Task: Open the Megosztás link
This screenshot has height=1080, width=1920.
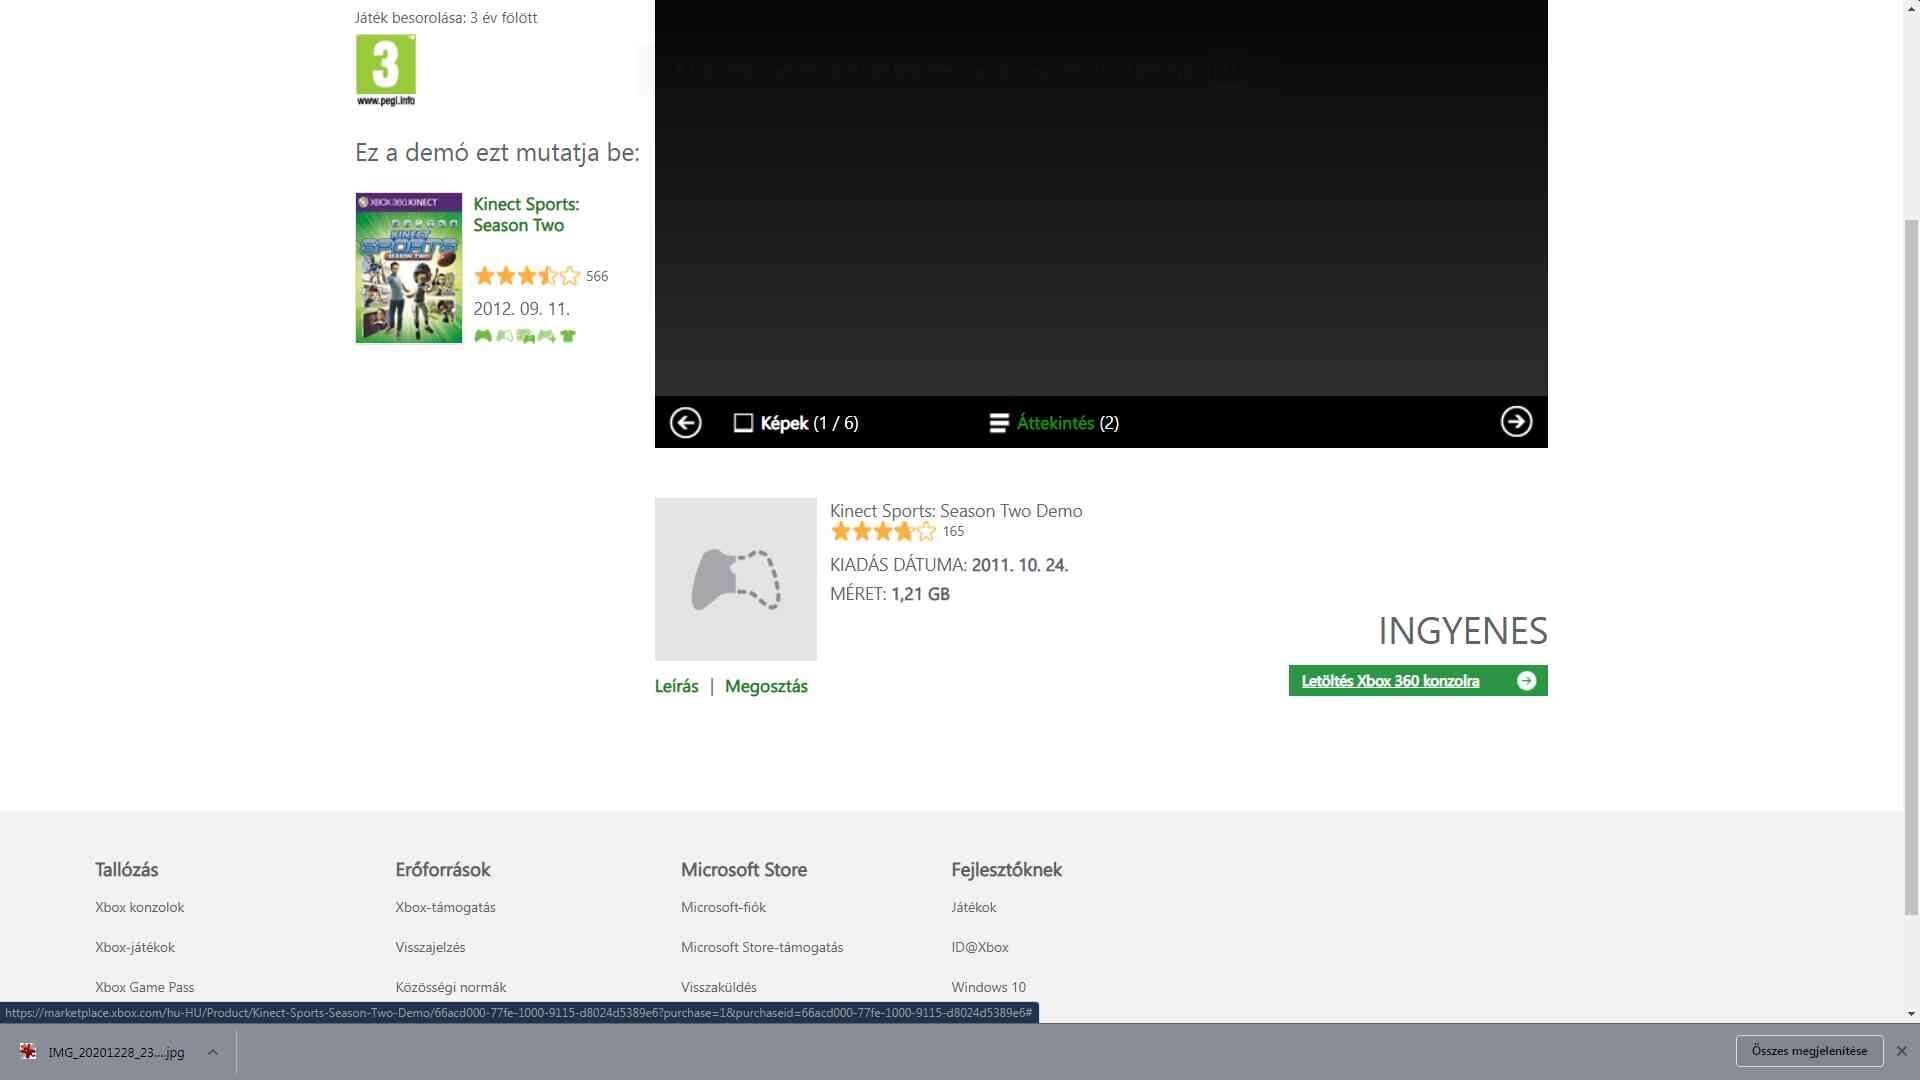Action: [766, 686]
